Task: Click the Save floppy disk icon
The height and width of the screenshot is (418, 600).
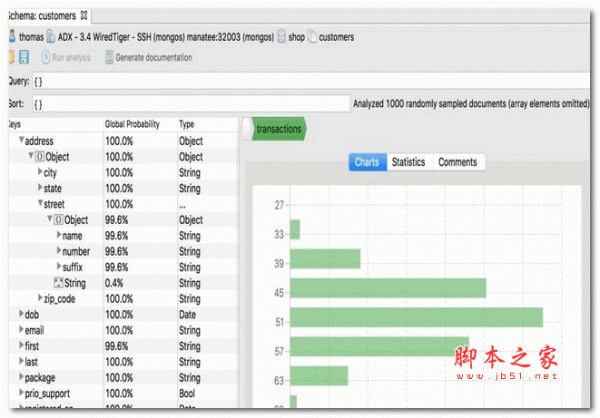Action: (24, 57)
